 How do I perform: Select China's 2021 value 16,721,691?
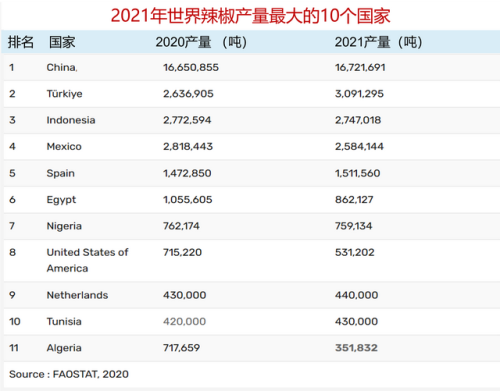[x=360, y=67]
